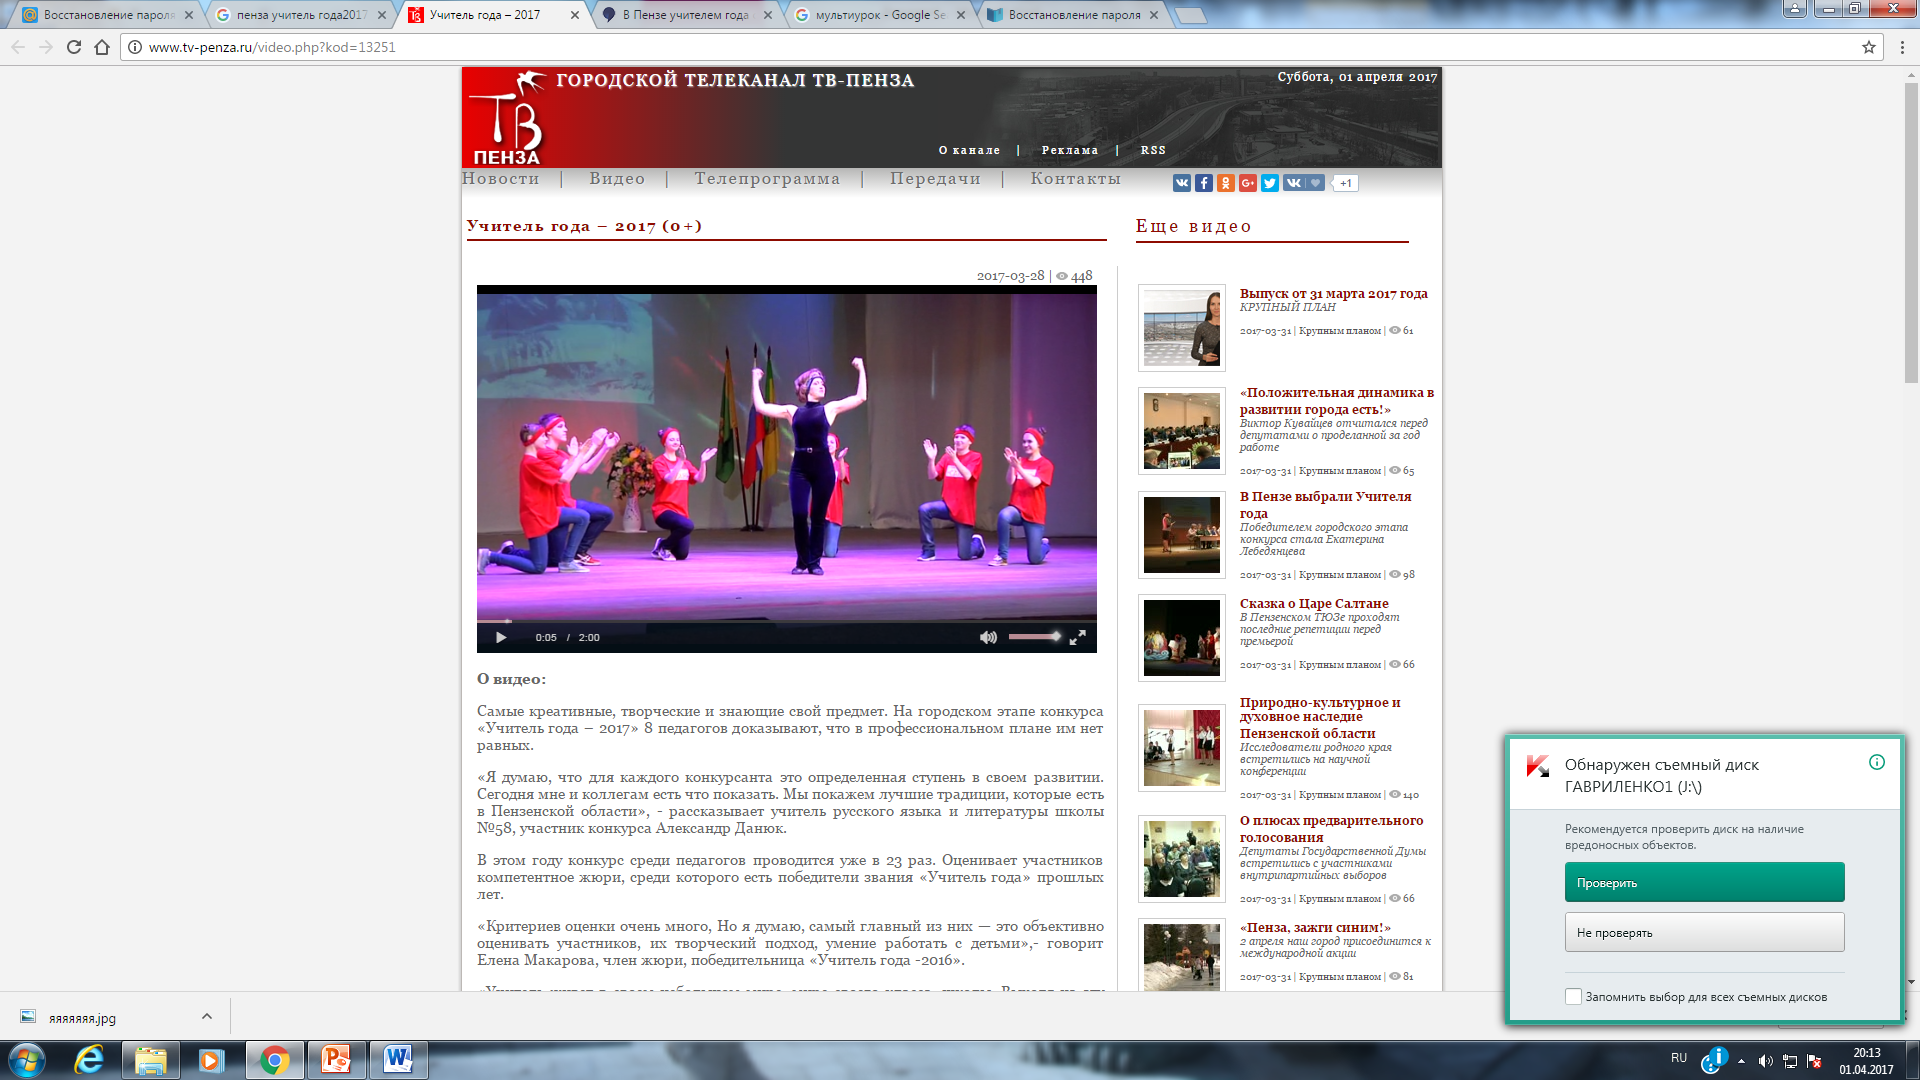Image resolution: width=1920 pixels, height=1080 pixels.
Task: Open the tray clock and date
Action: 1866,1061
